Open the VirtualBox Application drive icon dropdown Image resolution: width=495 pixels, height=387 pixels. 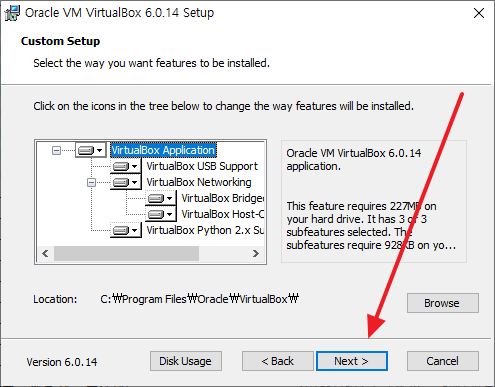90,150
